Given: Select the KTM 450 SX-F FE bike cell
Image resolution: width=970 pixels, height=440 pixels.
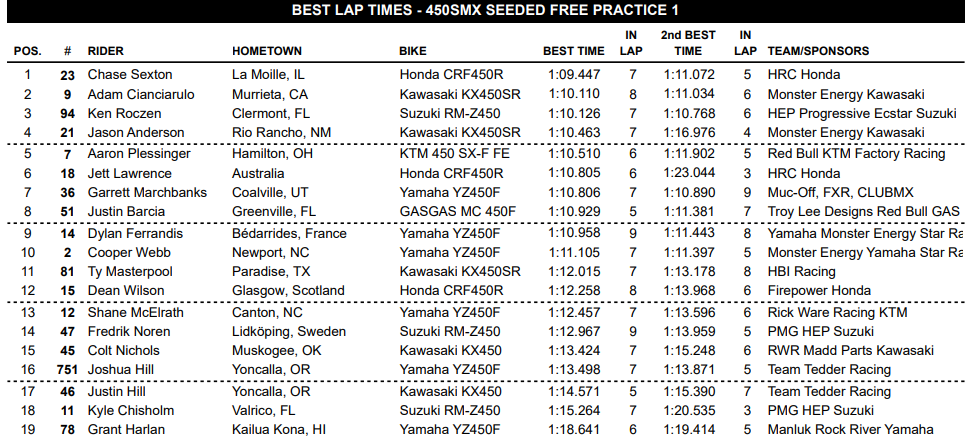Looking at the screenshot, I should (454, 154).
